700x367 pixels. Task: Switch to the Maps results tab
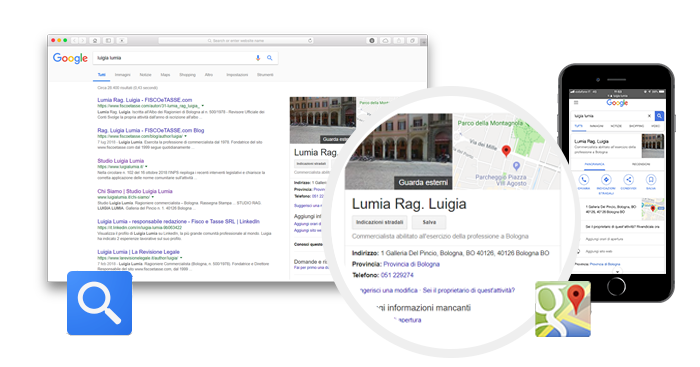coord(165,75)
